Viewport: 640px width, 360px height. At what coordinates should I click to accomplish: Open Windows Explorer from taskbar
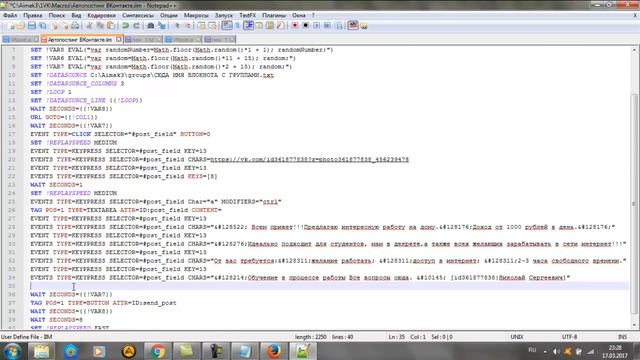coord(41,351)
